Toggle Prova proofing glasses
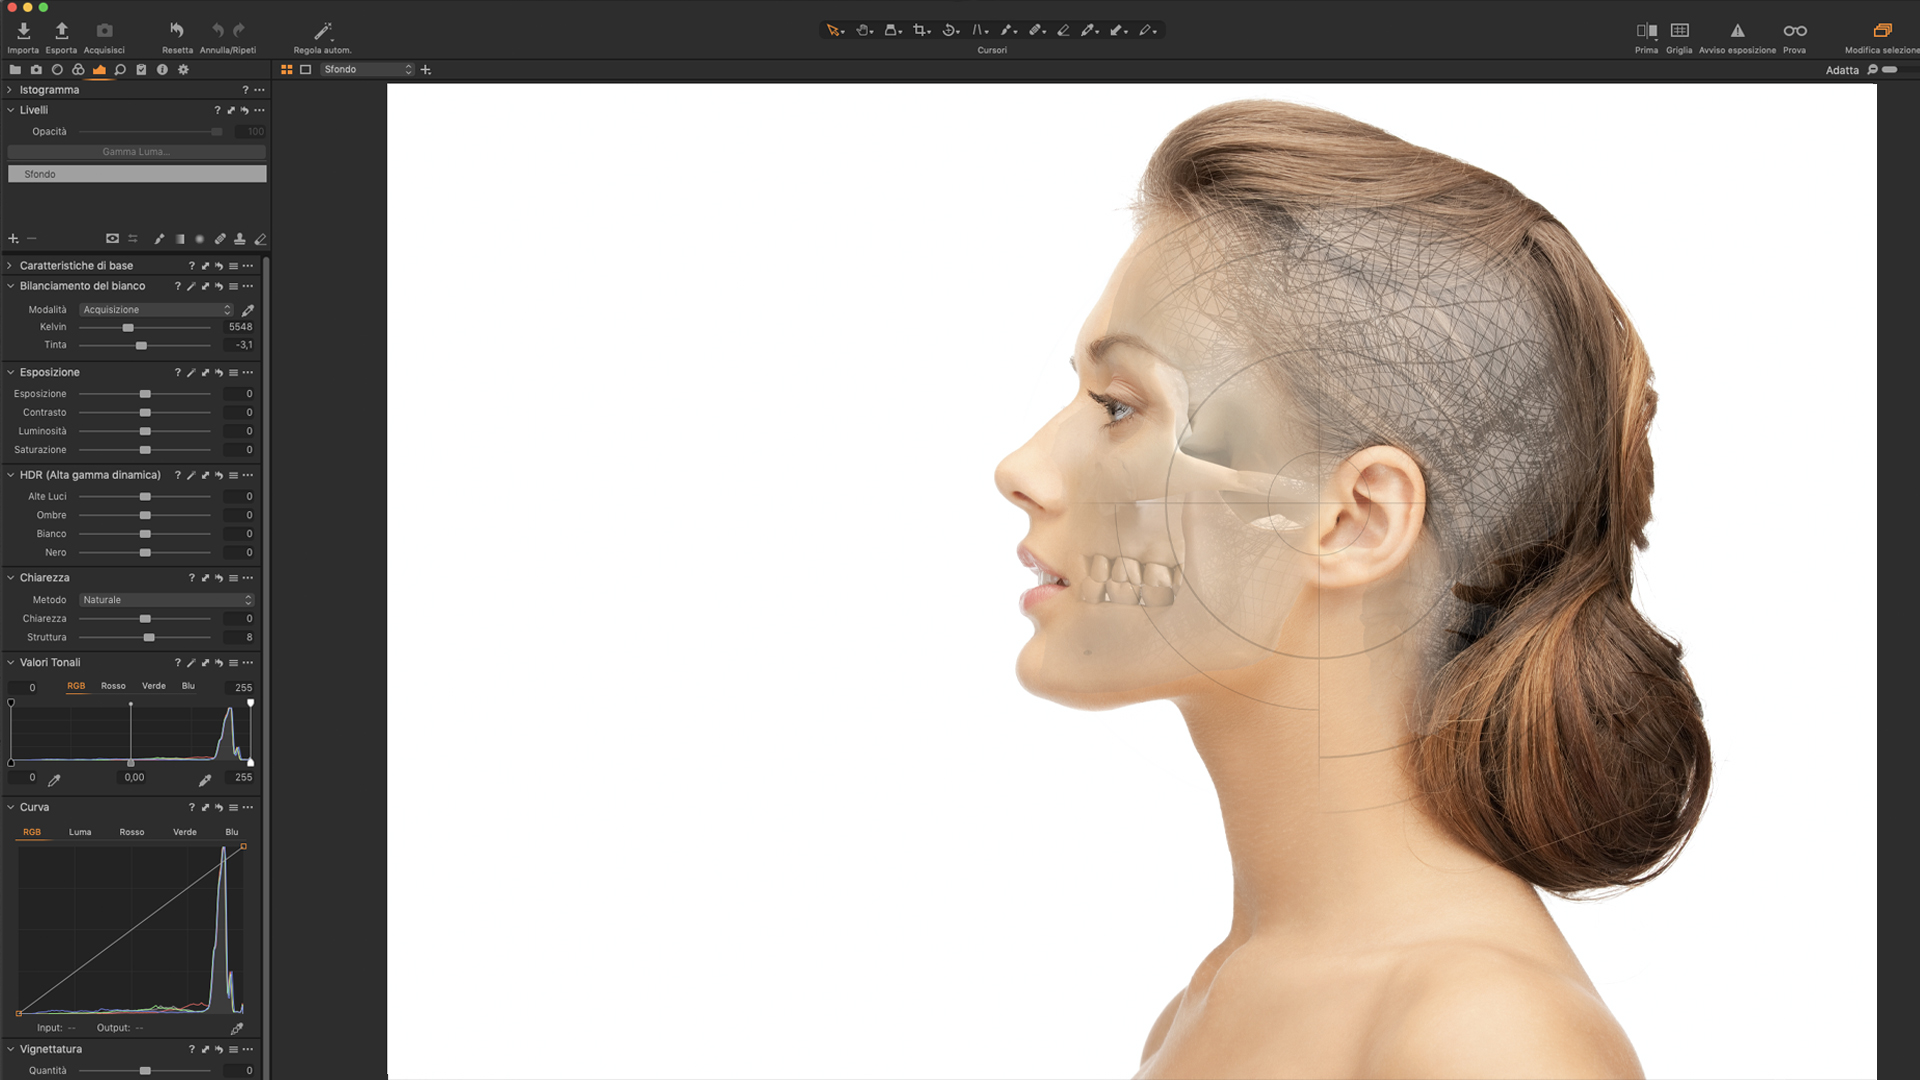This screenshot has height=1080, width=1920. [1795, 31]
